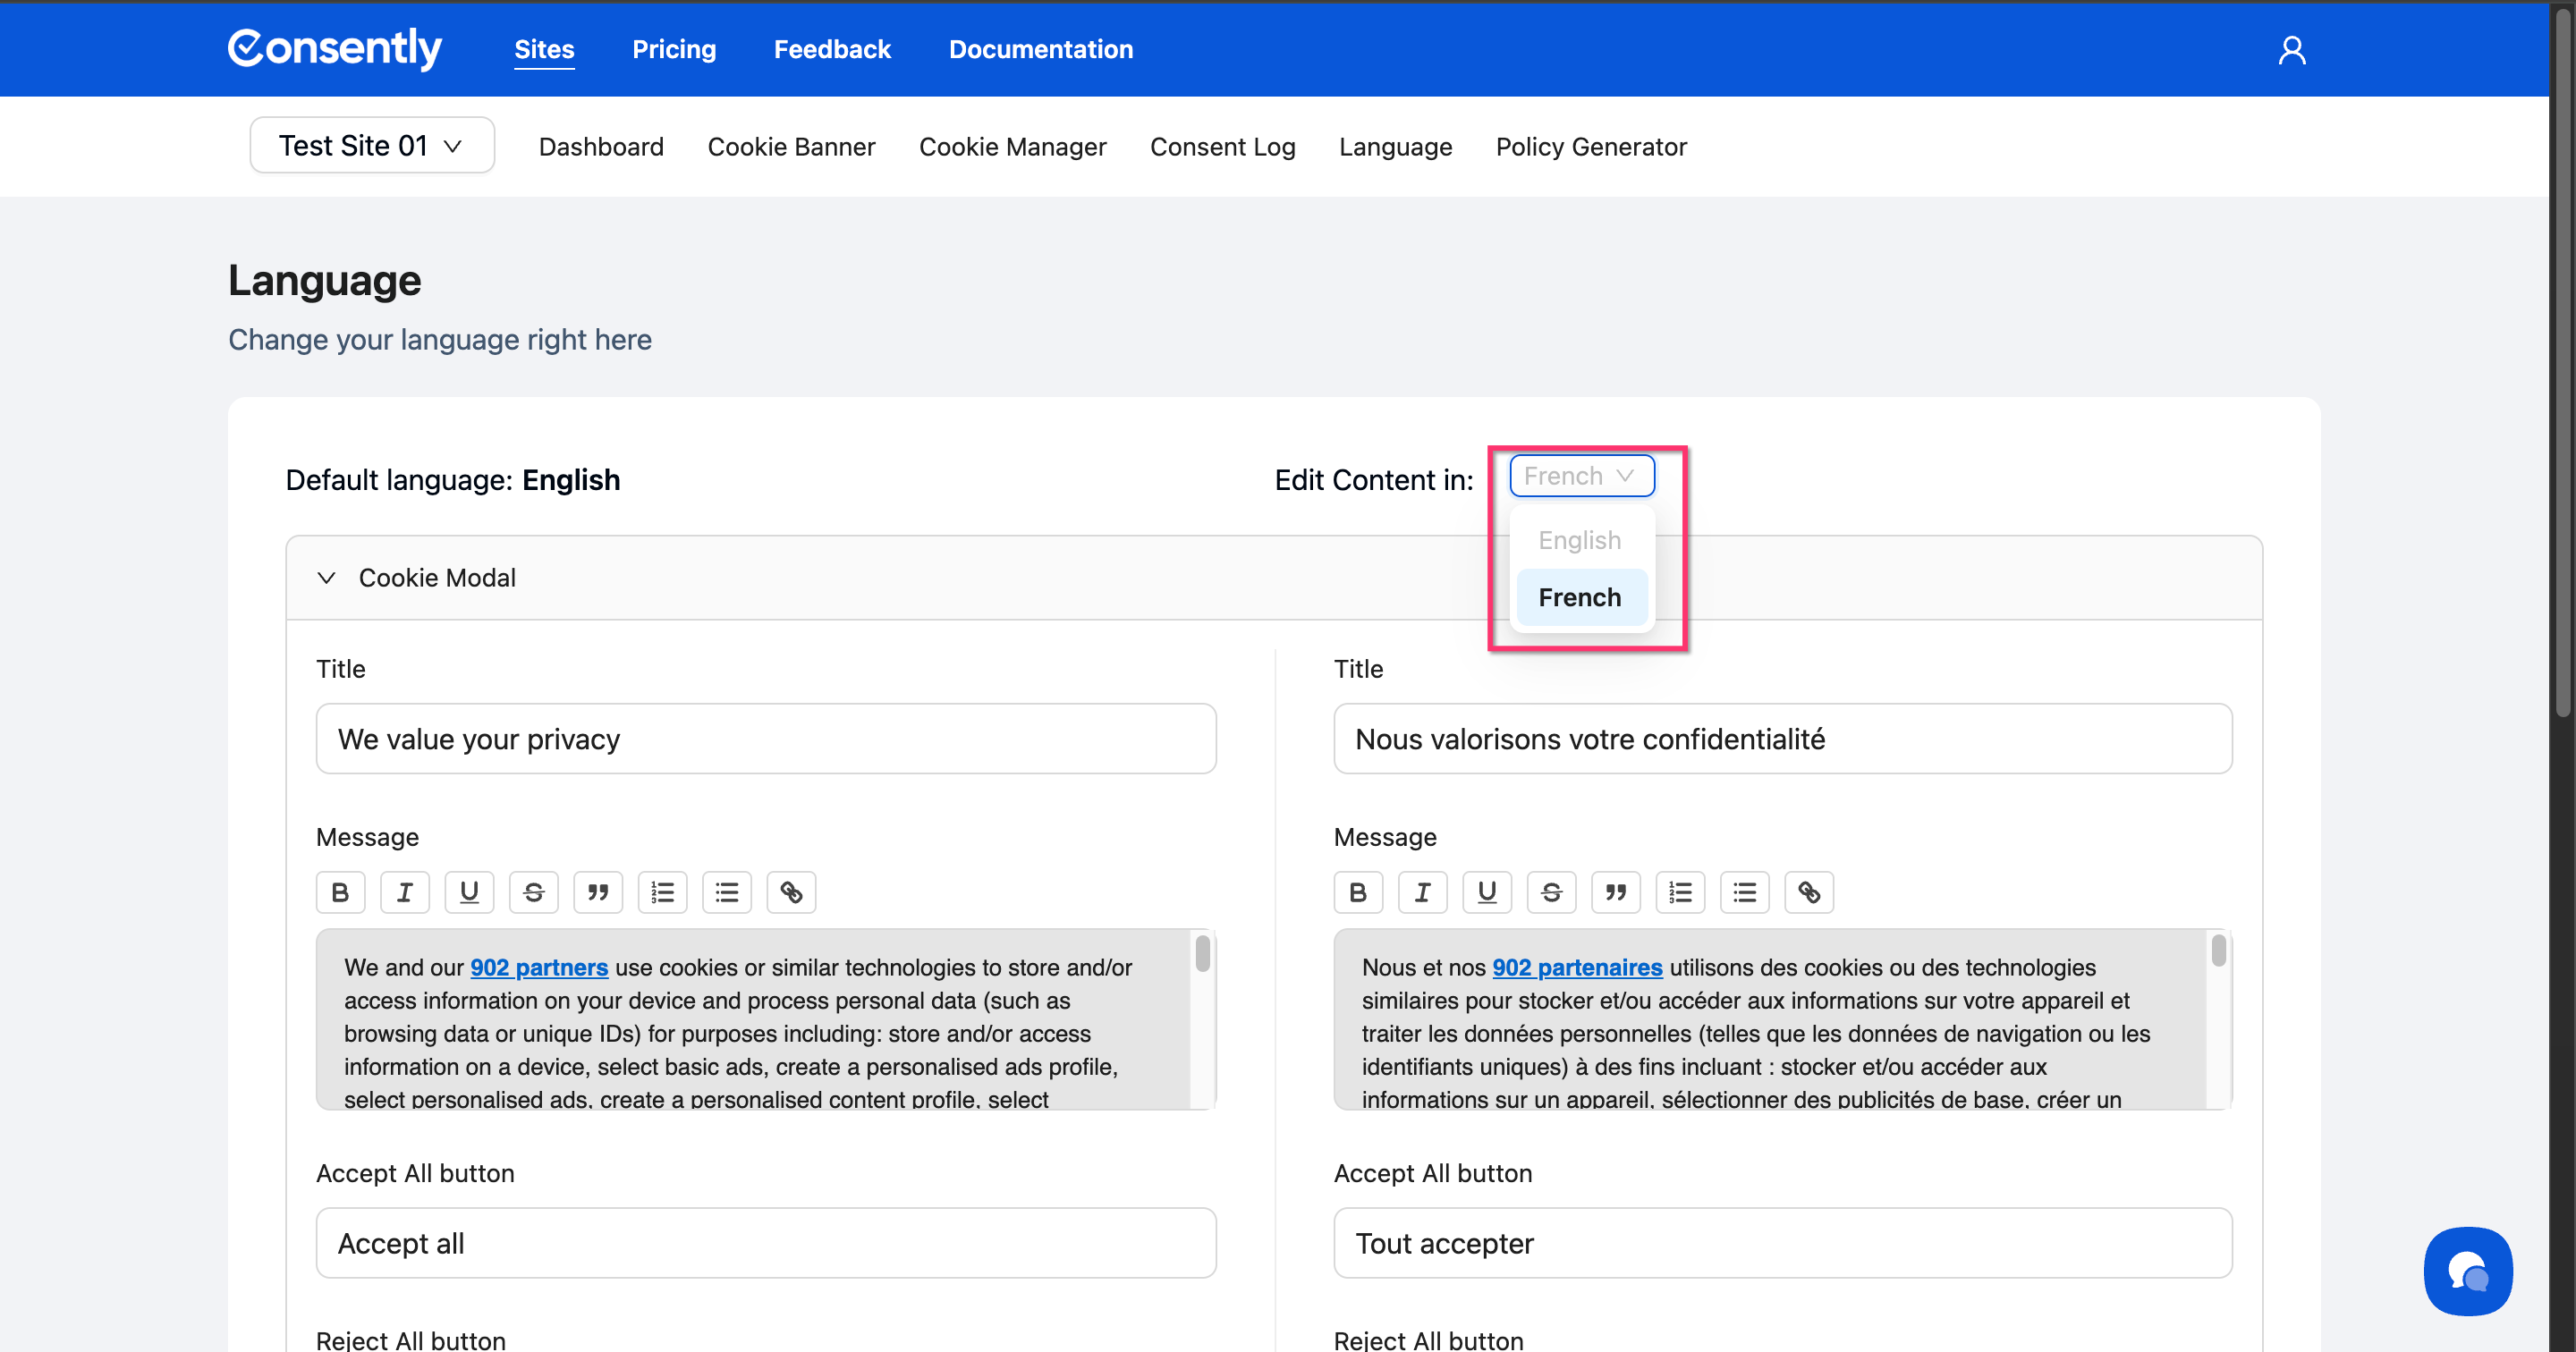Click the 902 partenaires link

(1577, 967)
